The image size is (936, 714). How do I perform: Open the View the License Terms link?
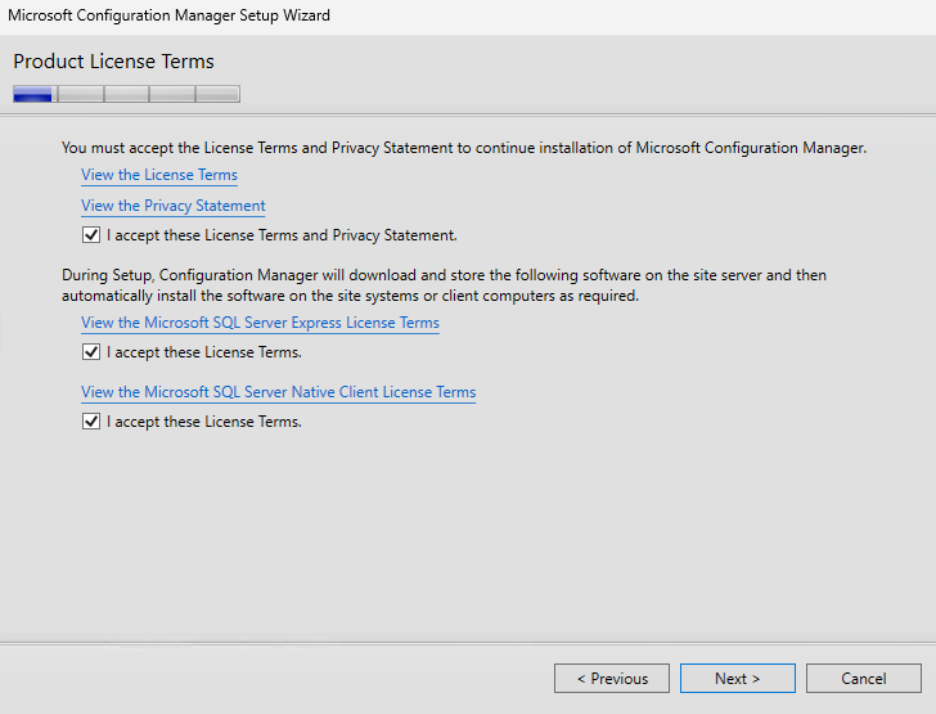click(159, 175)
